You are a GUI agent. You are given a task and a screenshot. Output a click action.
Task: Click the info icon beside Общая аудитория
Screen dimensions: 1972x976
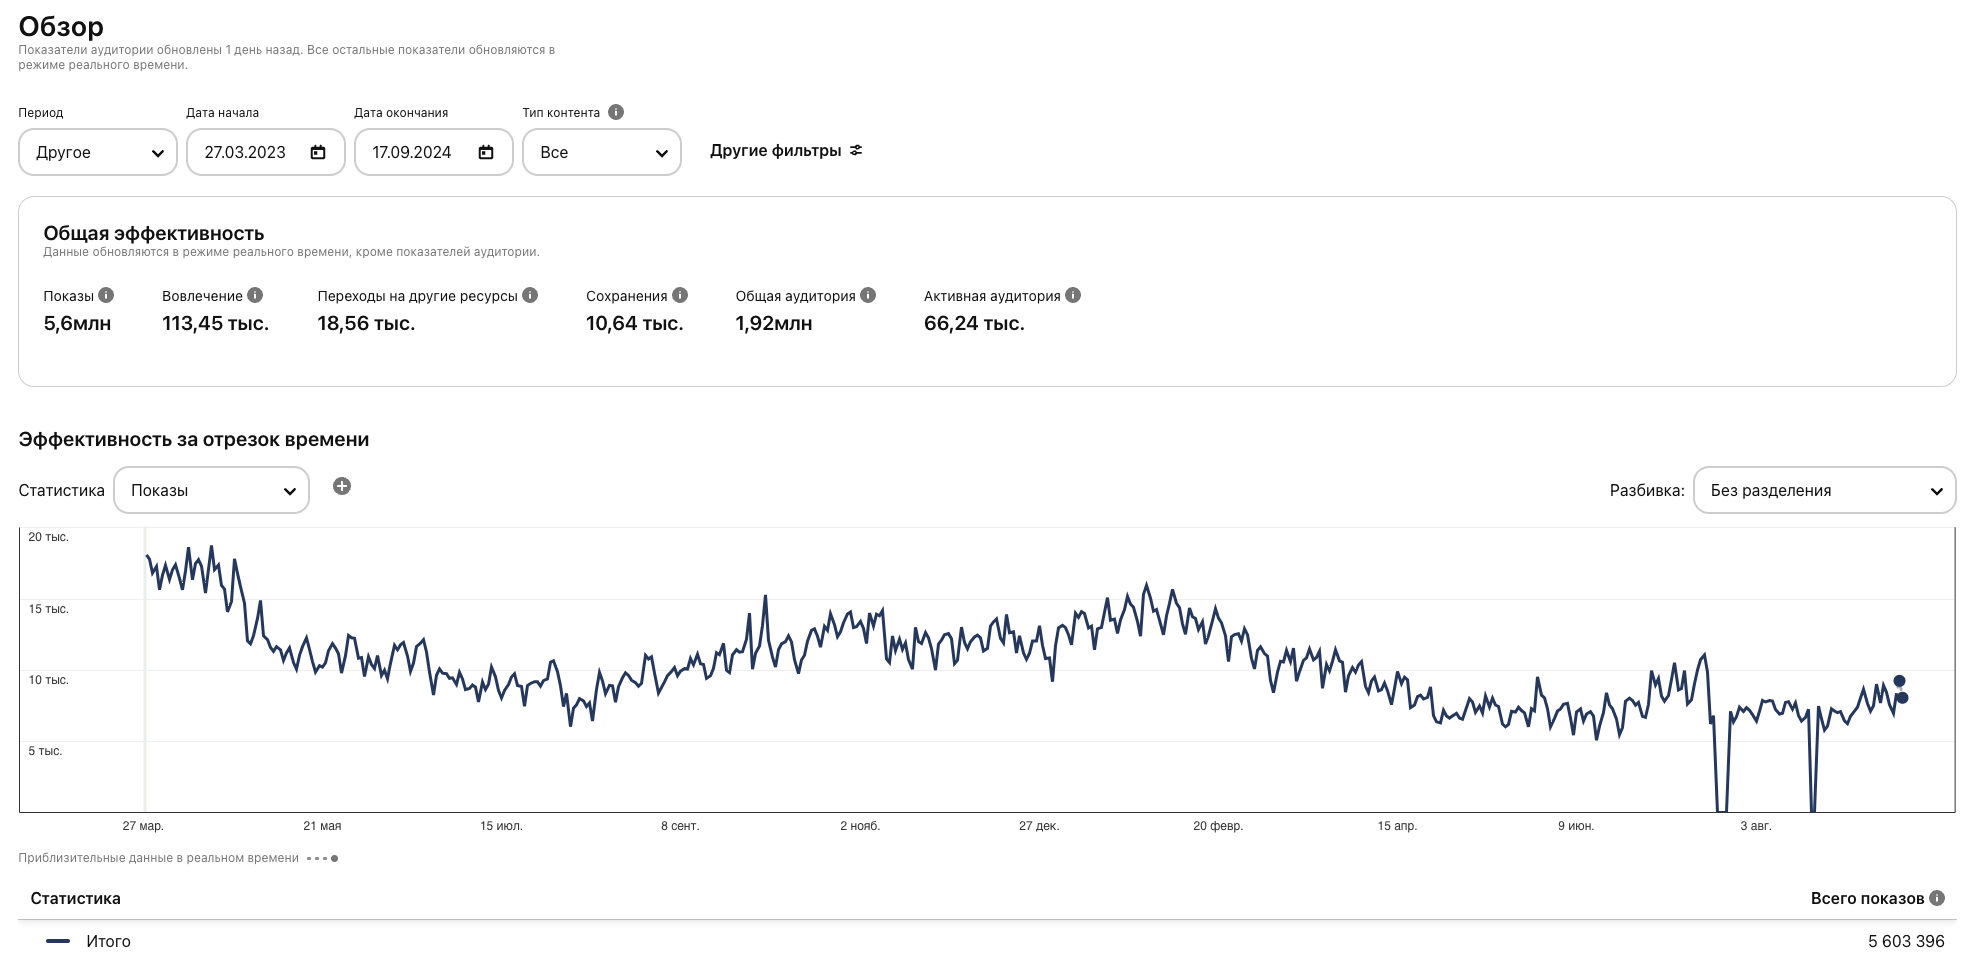[x=868, y=295]
